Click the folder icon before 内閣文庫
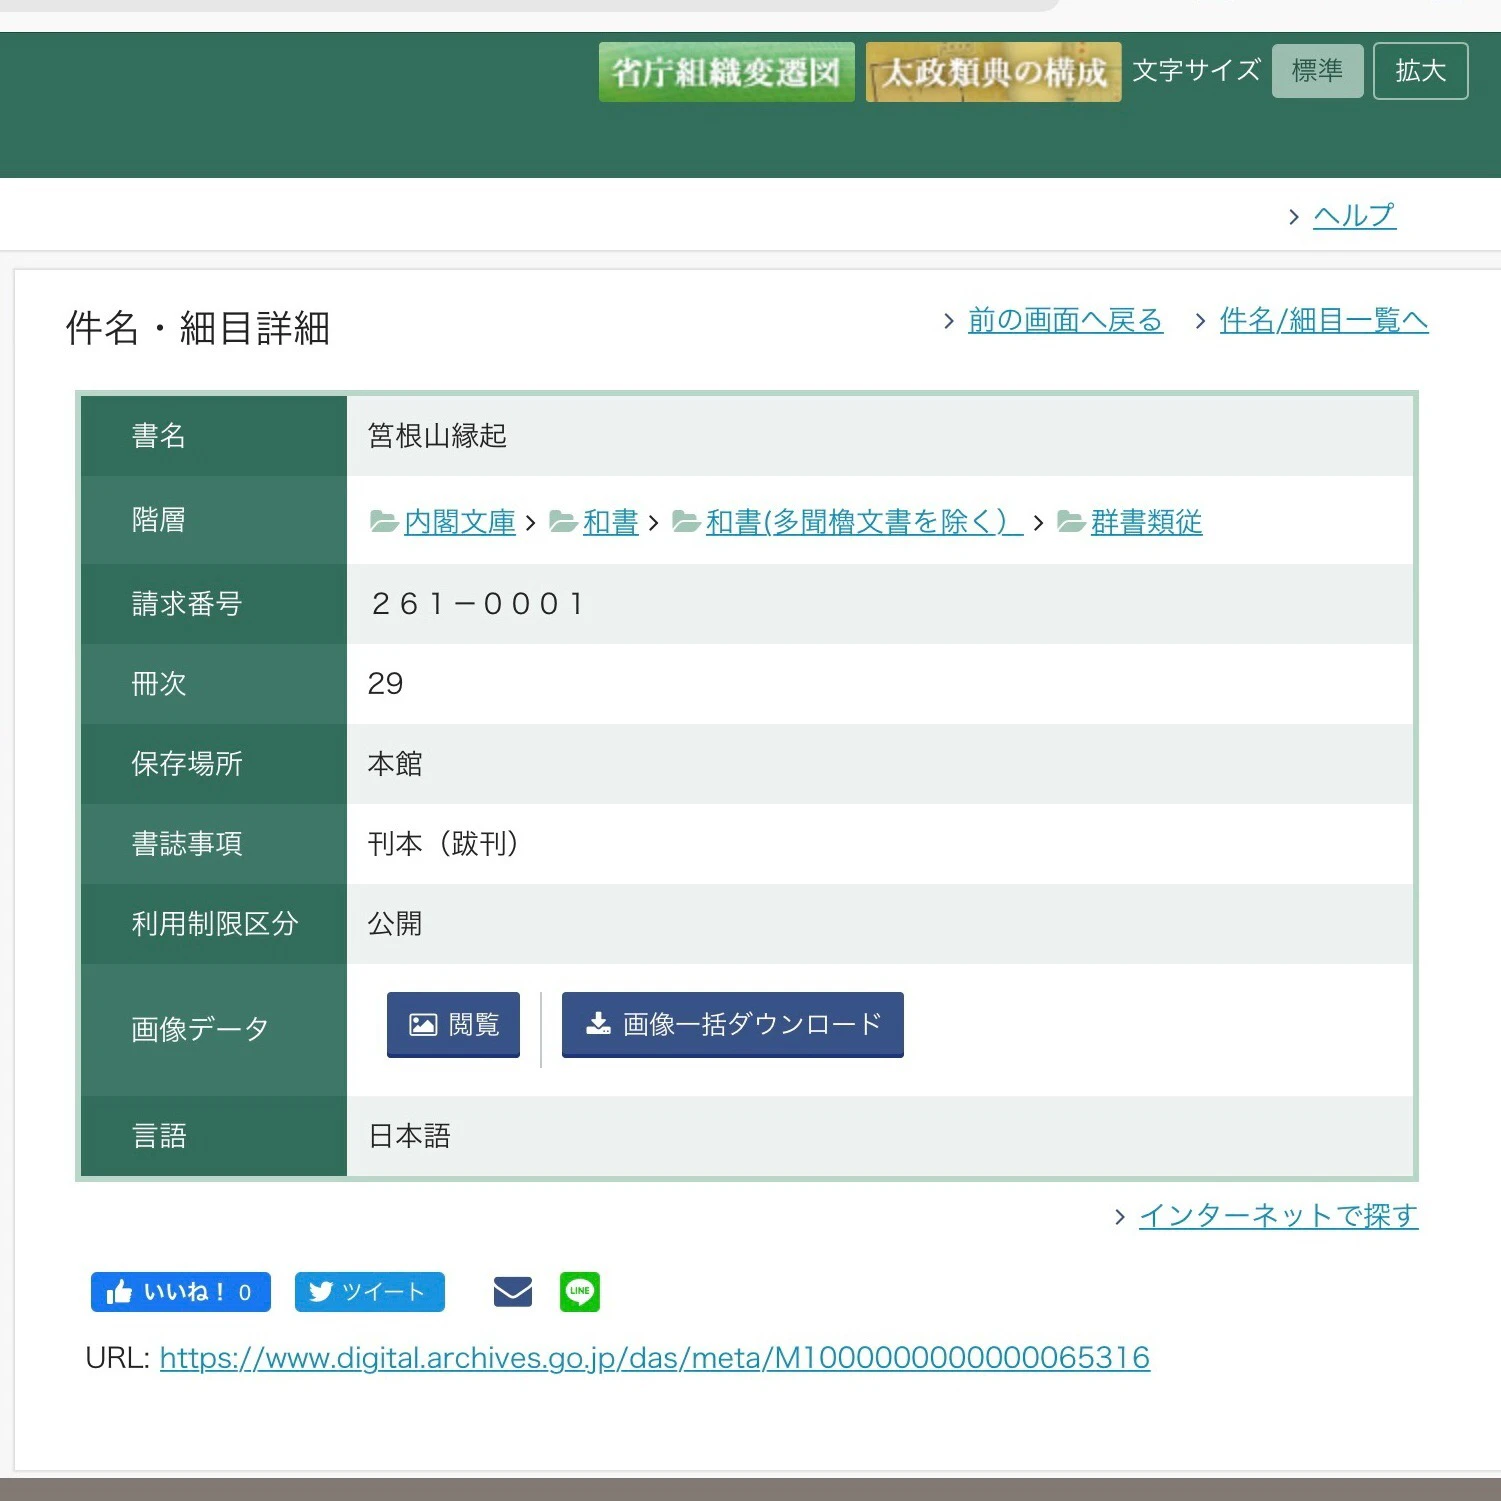This screenshot has height=1501, width=1501. point(384,521)
